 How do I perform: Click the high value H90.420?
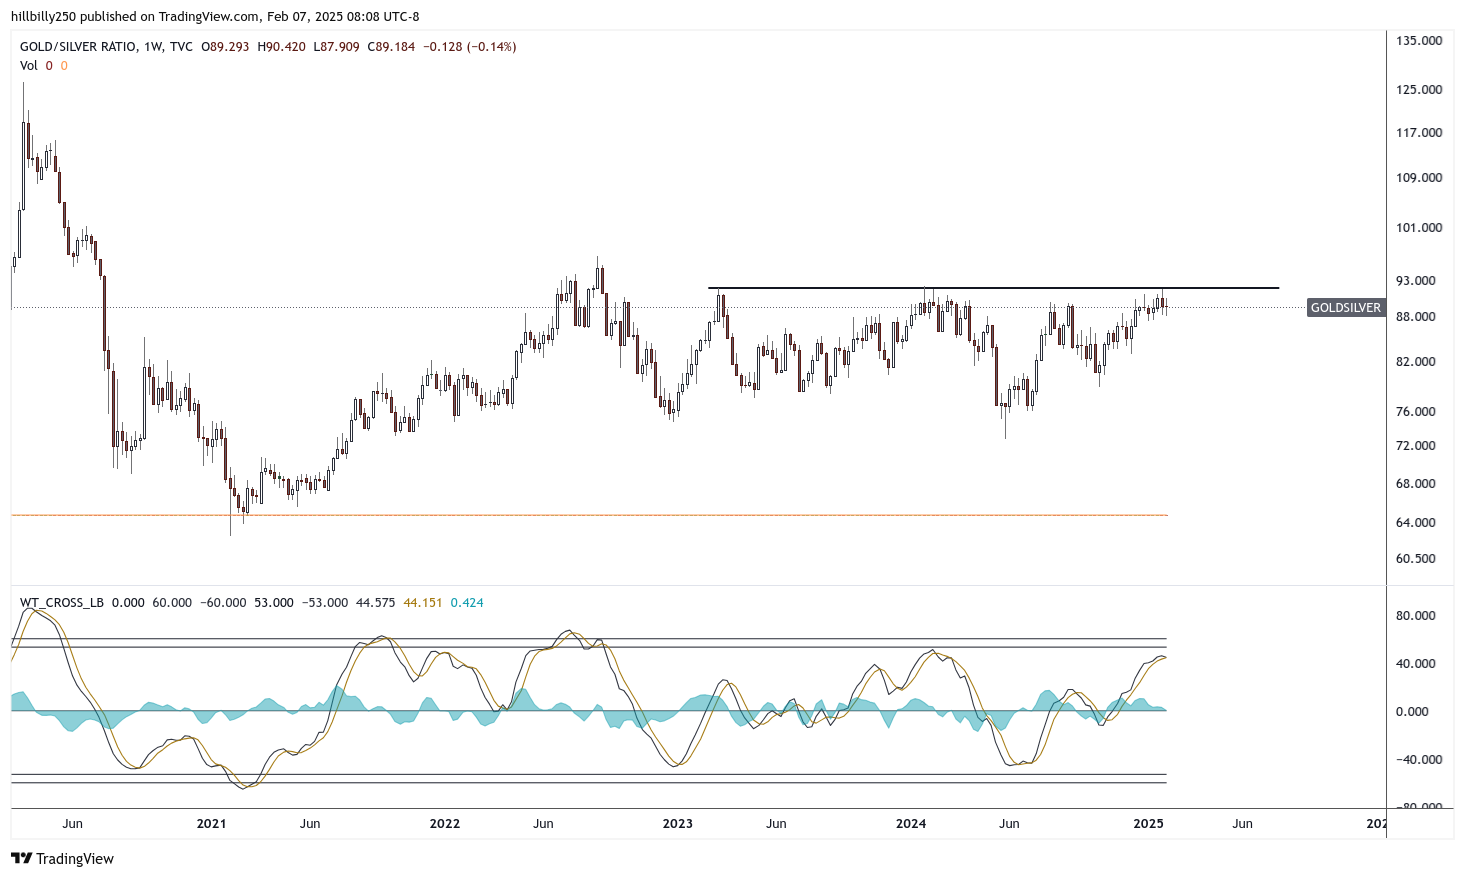pyautogui.click(x=281, y=47)
